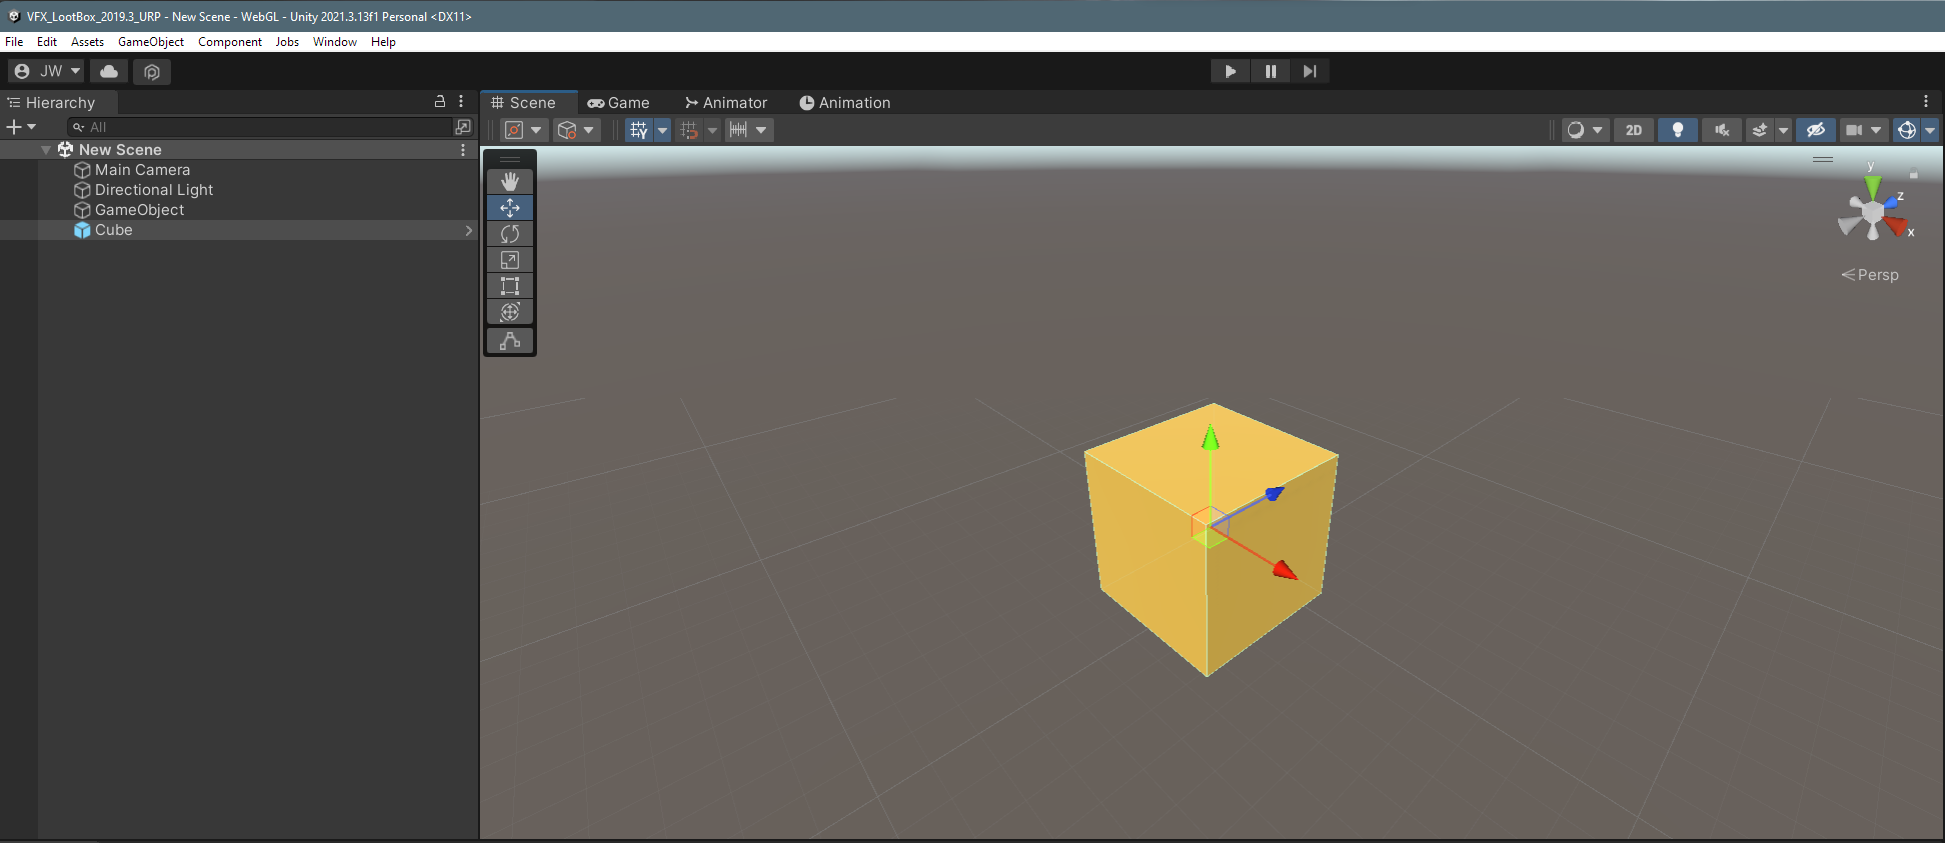Click the Hierarchy search field

point(260,127)
